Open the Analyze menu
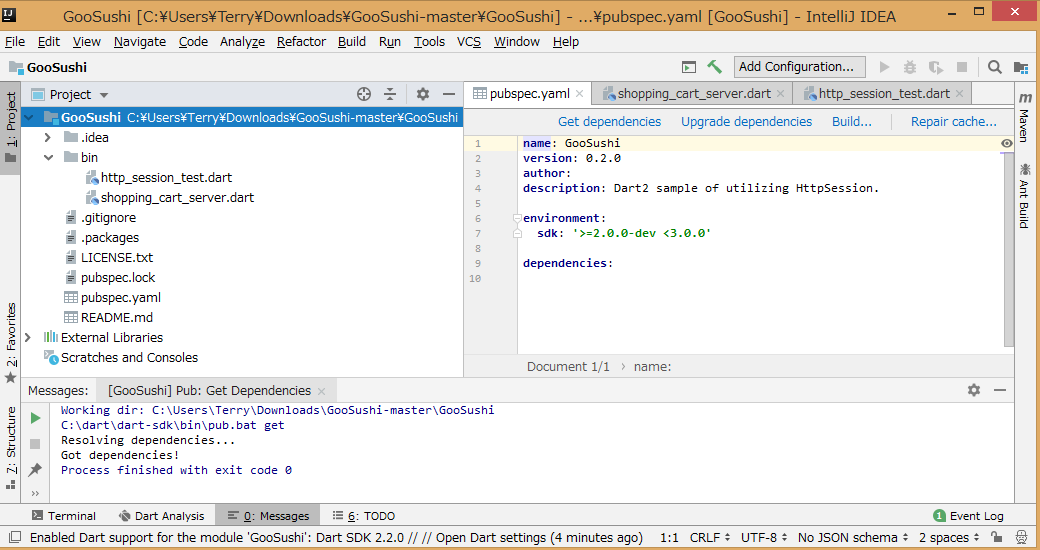Screen dimensions: 1040x550 pyautogui.click(x=242, y=41)
